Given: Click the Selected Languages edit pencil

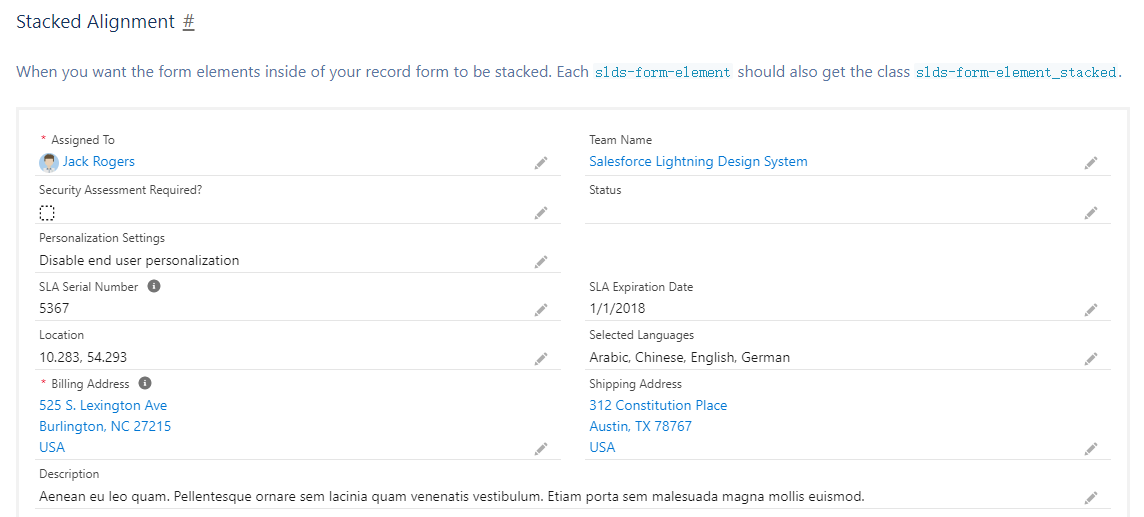Looking at the screenshot, I should 1091,358.
